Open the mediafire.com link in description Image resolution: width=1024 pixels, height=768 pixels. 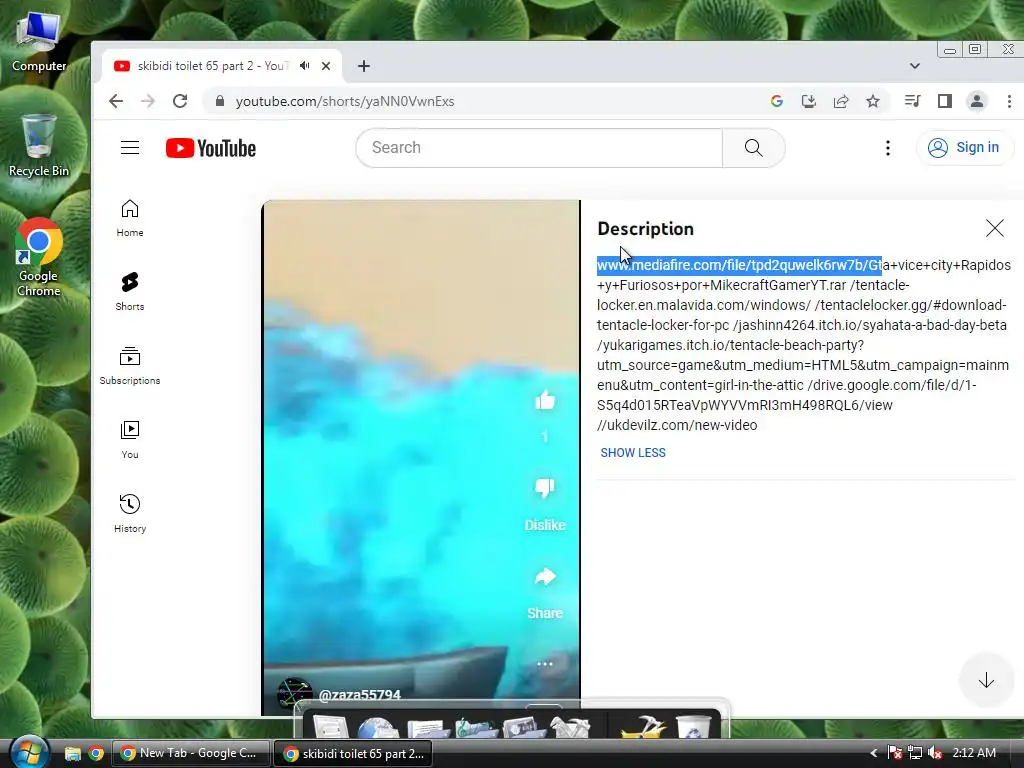coord(804,275)
